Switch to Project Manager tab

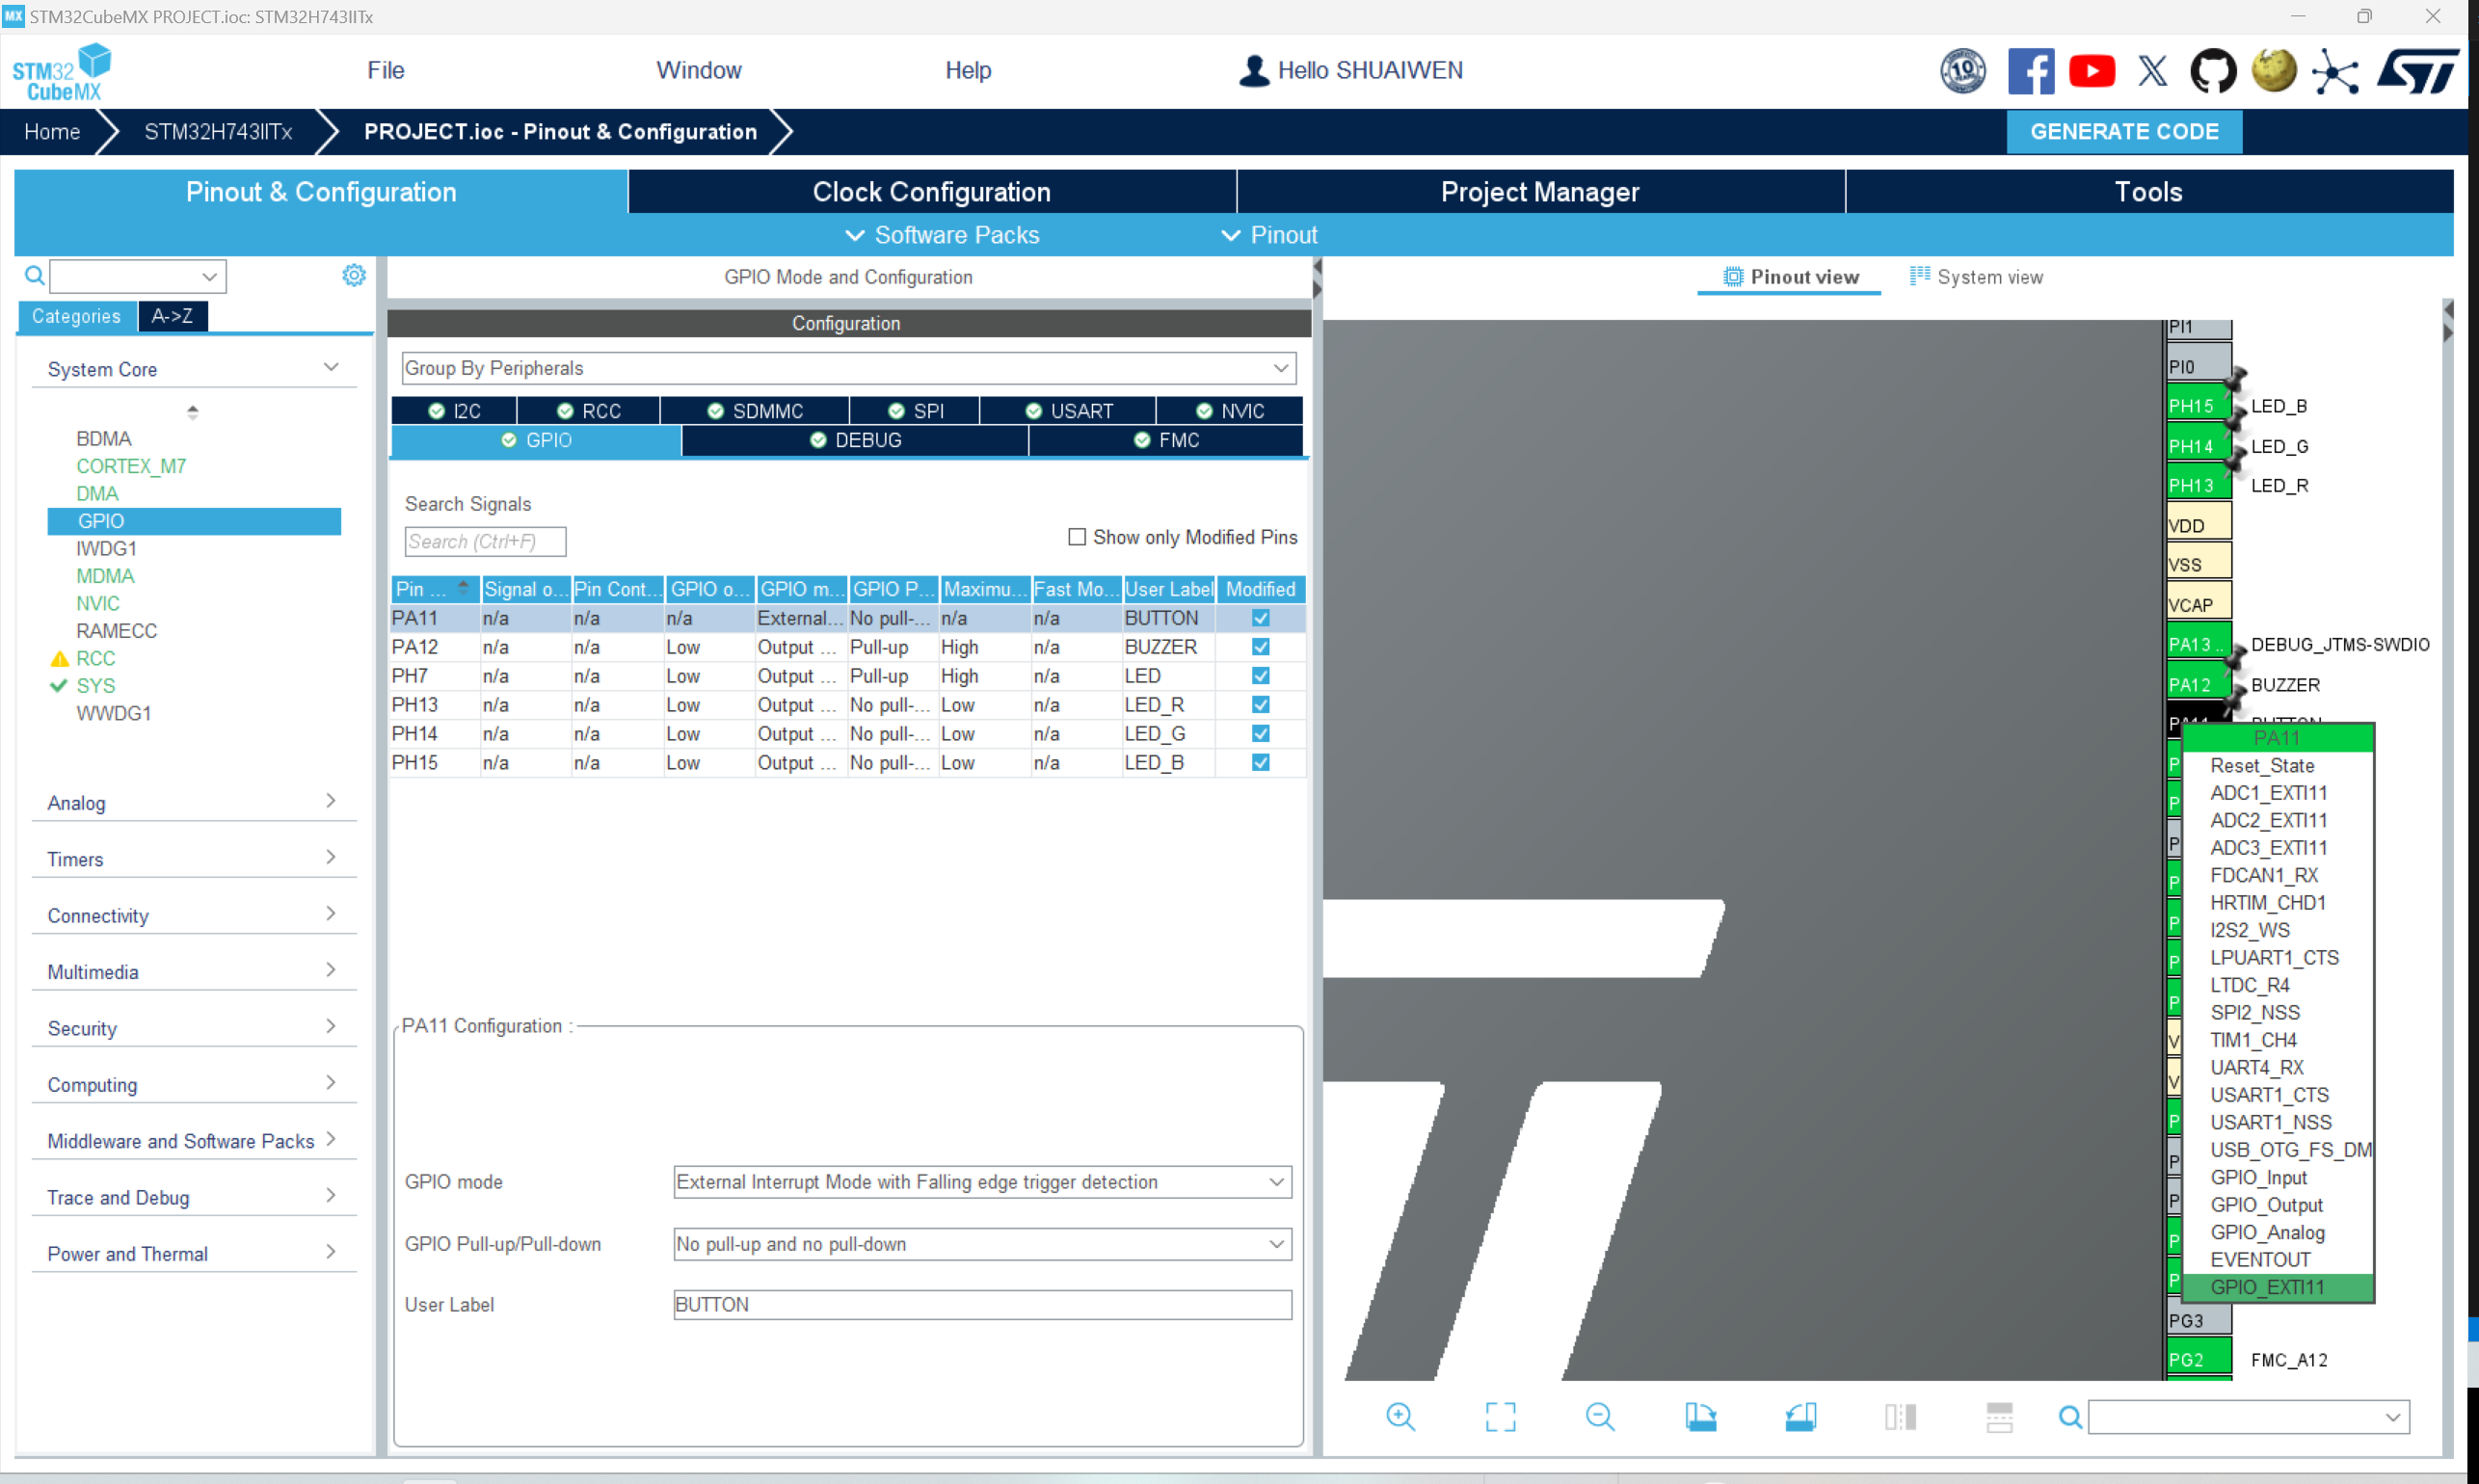[x=1540, y=192]
